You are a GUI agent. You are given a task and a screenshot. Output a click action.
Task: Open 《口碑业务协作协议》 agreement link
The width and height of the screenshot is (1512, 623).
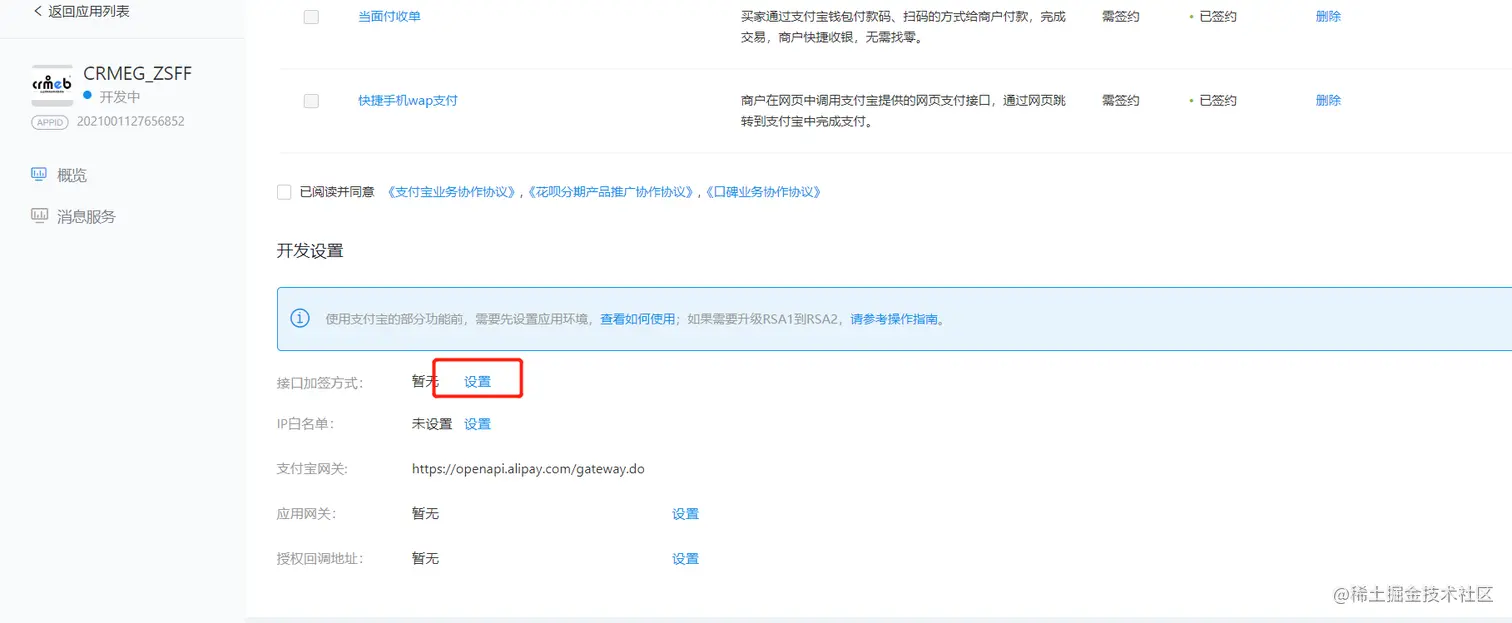coord(763,192)
